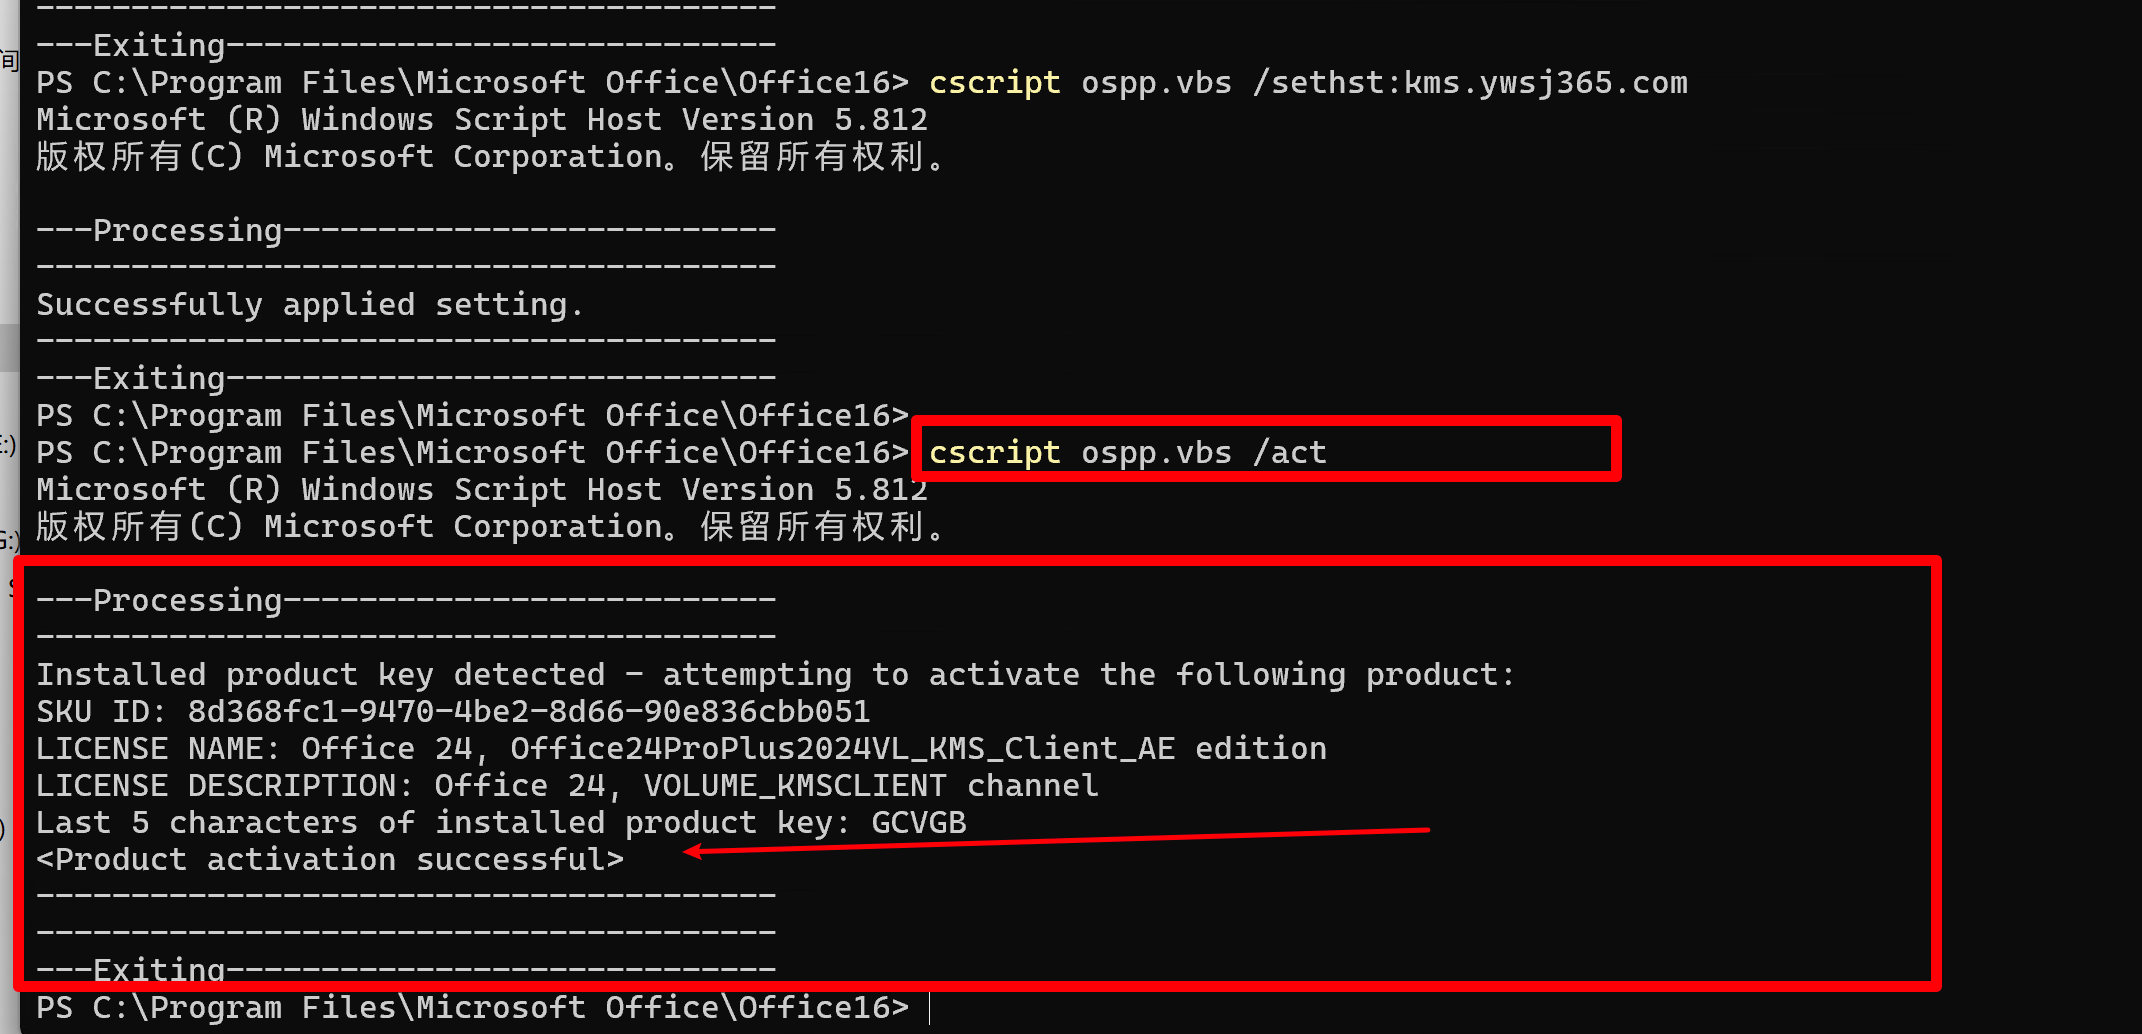The width and height of the screenshot is (2142, 1034).
Task: Click the SKU ID value 8d368fc1-9470-4be2-8d66-90e836cbb051
Action: pos(529,712)
